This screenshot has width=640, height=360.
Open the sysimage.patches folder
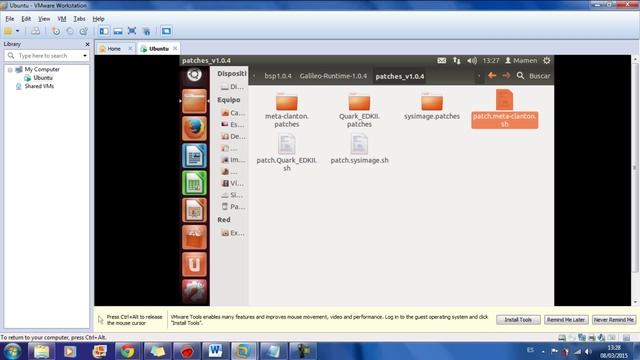[x=432, y=106]
